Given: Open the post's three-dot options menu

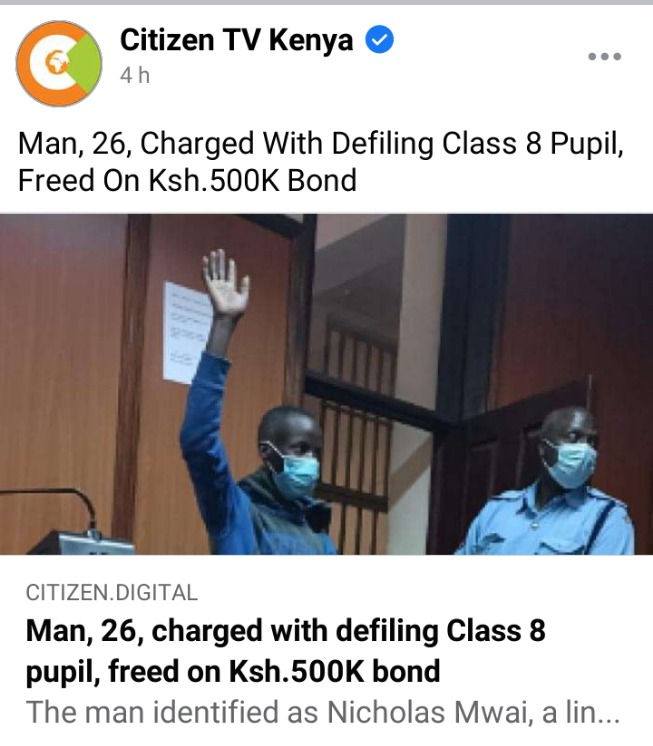Looking at the screenshot, I should coord(604,56).
